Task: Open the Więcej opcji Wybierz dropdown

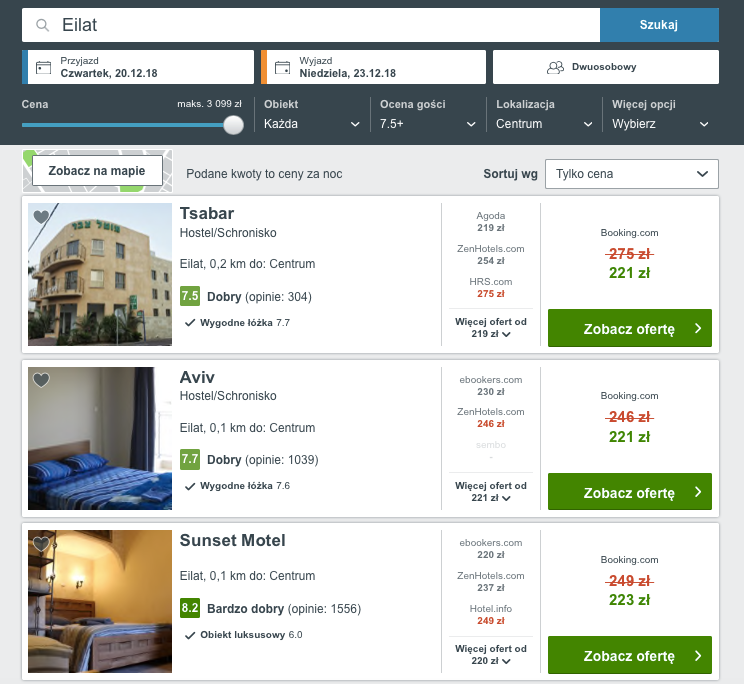Action: pyautogui.click(x=660, y=124)
